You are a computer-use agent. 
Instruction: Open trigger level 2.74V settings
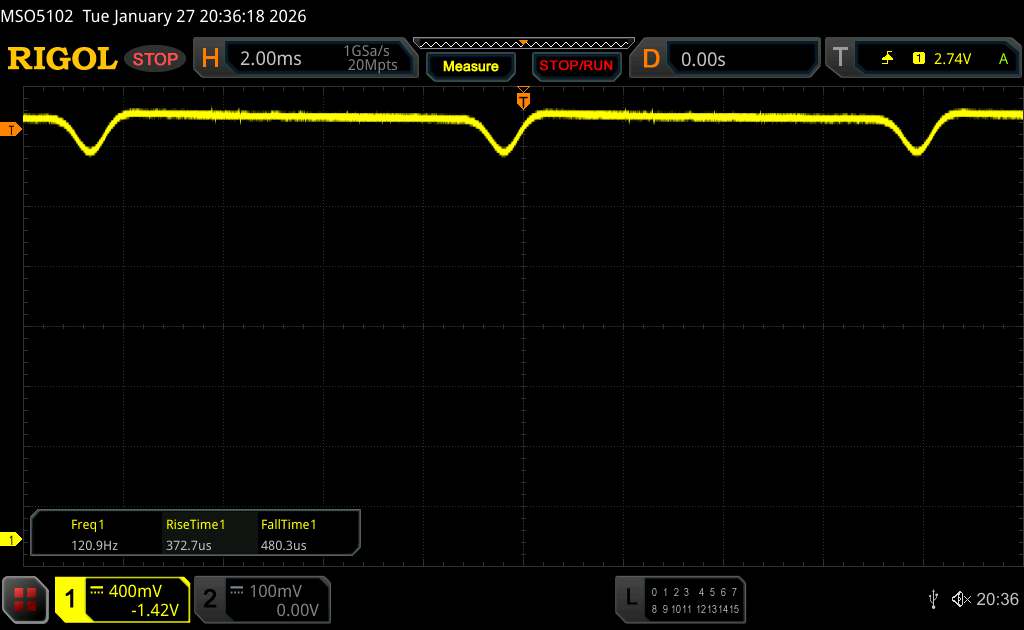(950, 59)
